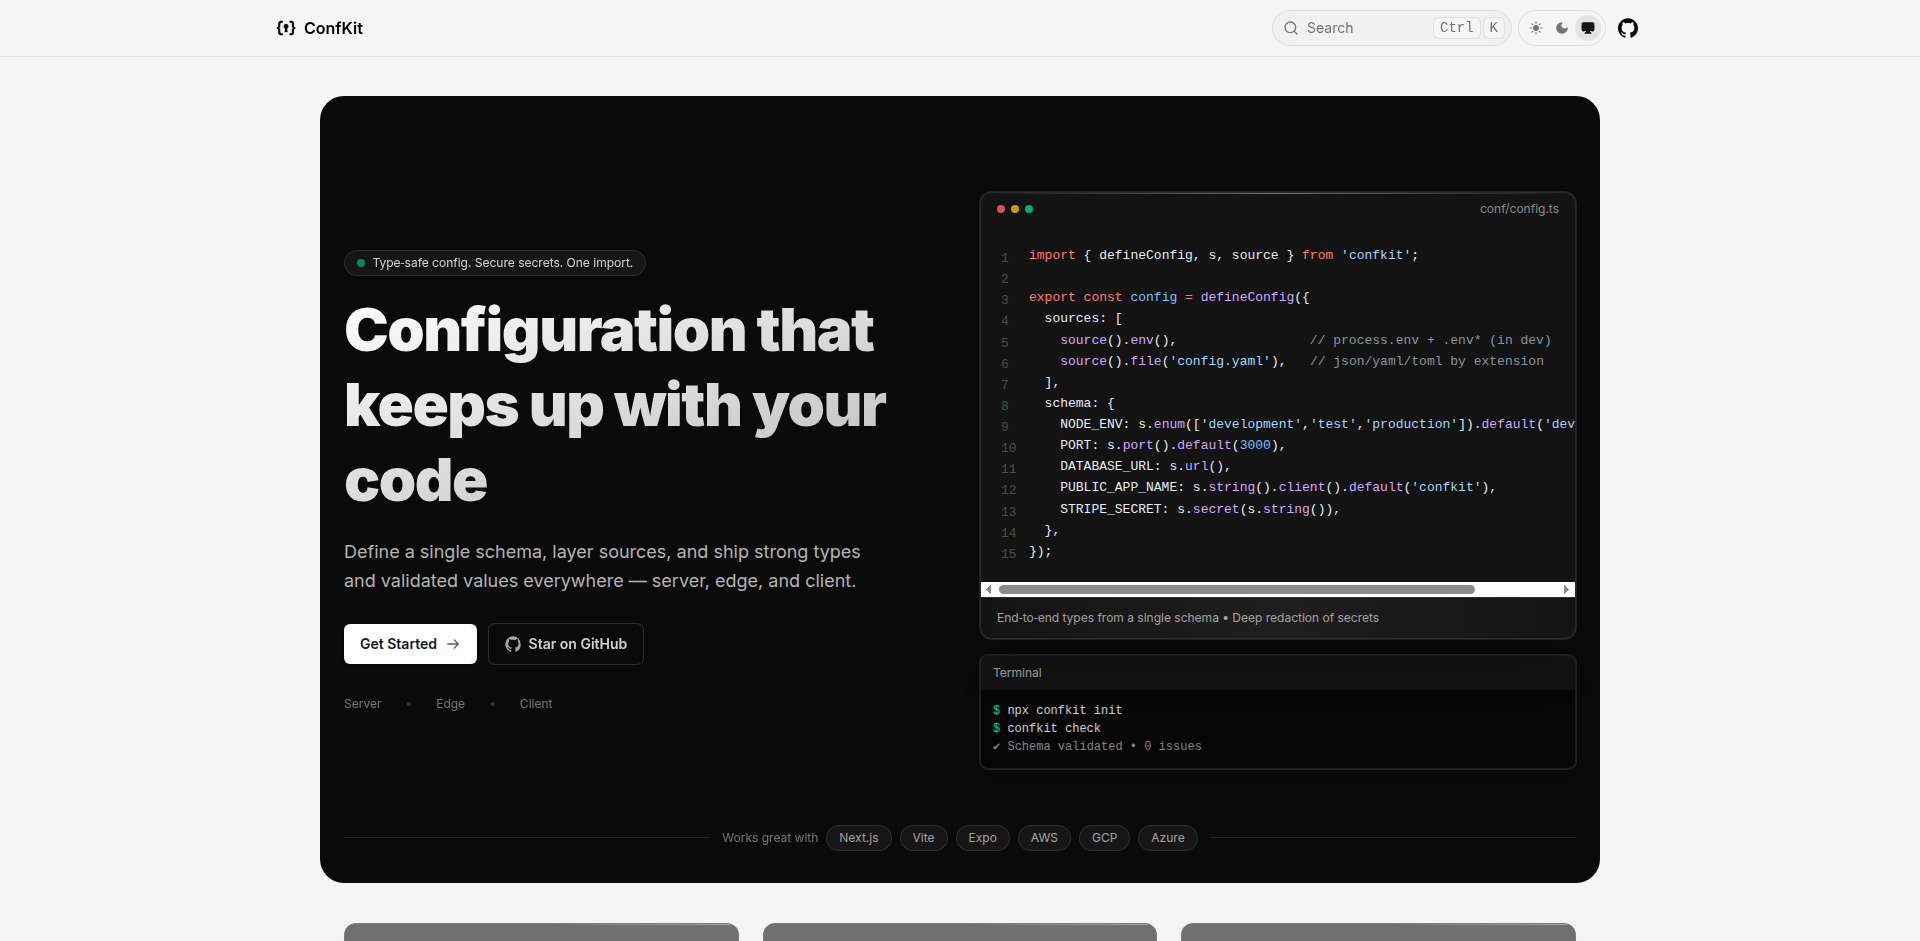Focus the Search input field

(1391, 28)
